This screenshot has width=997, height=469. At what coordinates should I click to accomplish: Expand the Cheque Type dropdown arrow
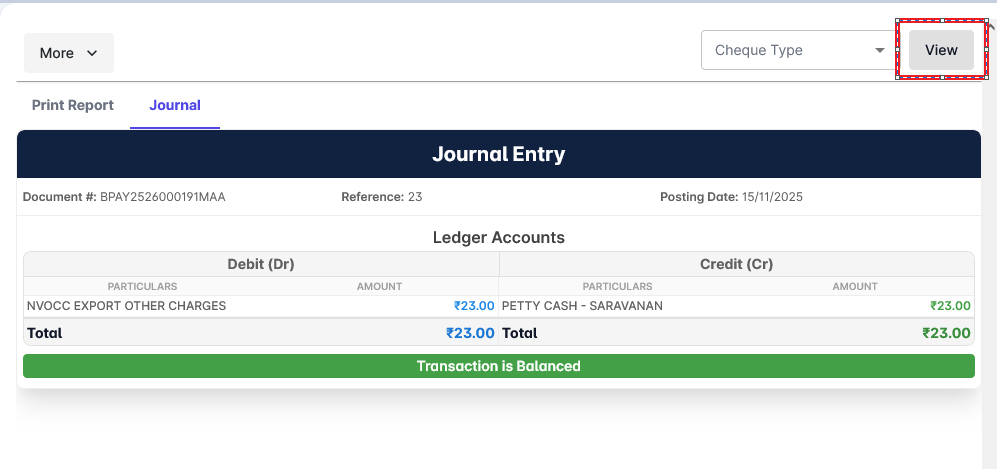pyautogui.click(x=880, y=50)
